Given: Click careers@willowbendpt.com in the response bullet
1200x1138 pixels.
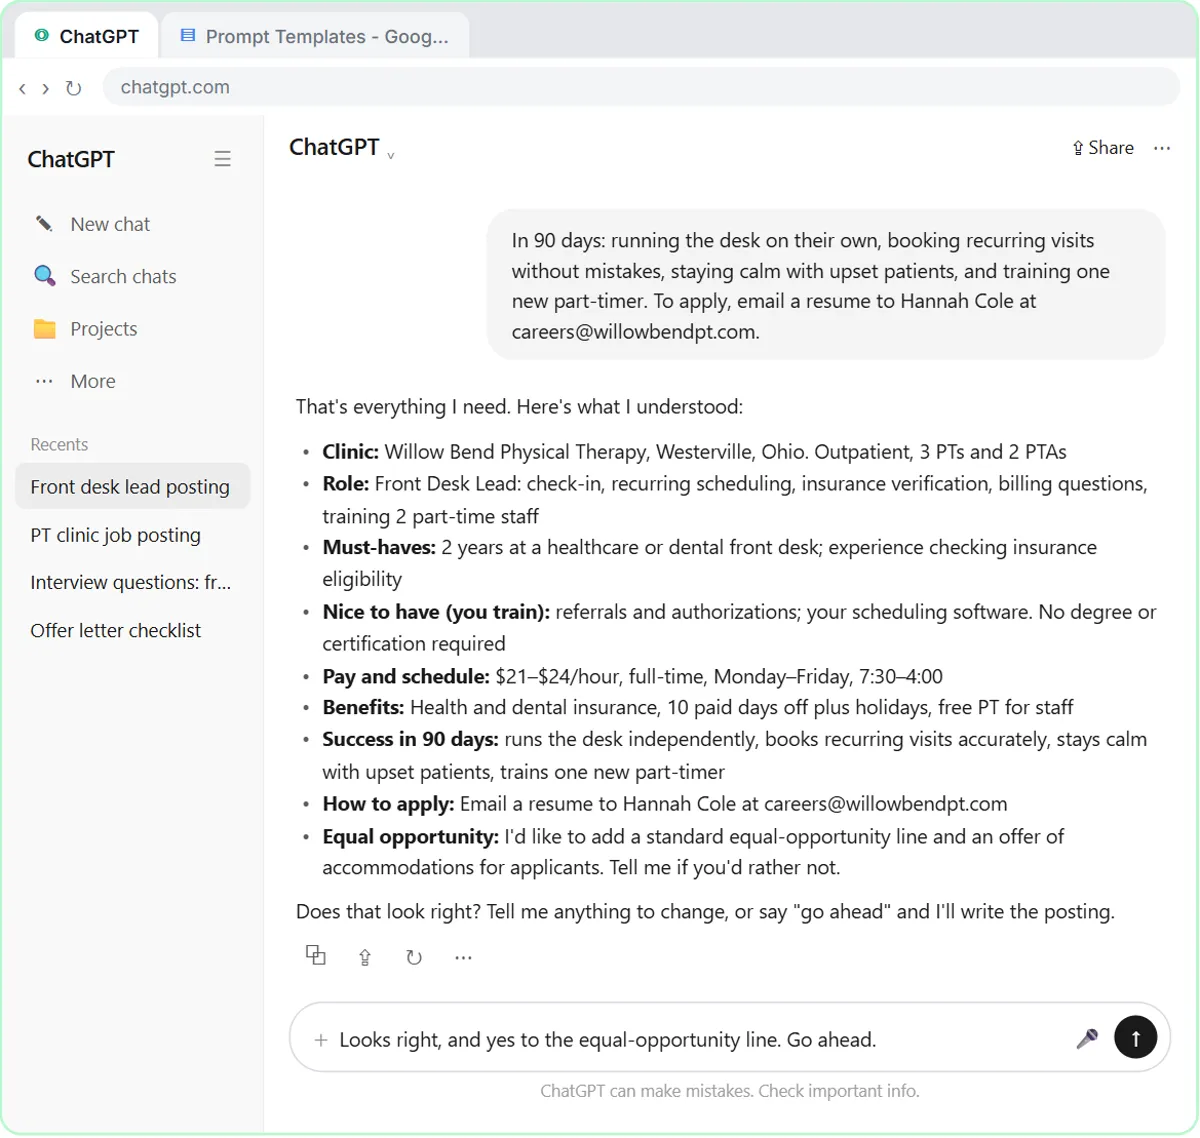Looking at the screenshot, I should pyautogui.click(x=885, y=804).
